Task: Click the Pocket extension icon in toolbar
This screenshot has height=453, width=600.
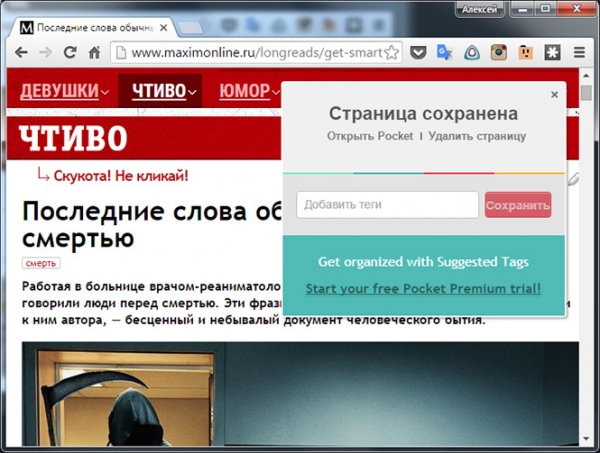Action: click(x=419, y=52)
